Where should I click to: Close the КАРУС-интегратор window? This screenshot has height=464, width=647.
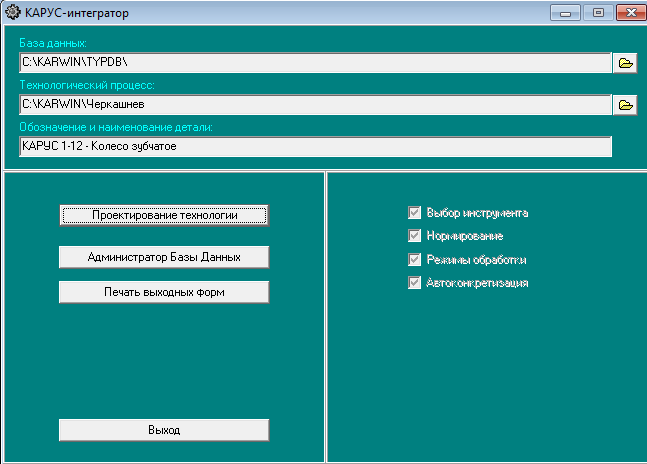click(631, 13)
